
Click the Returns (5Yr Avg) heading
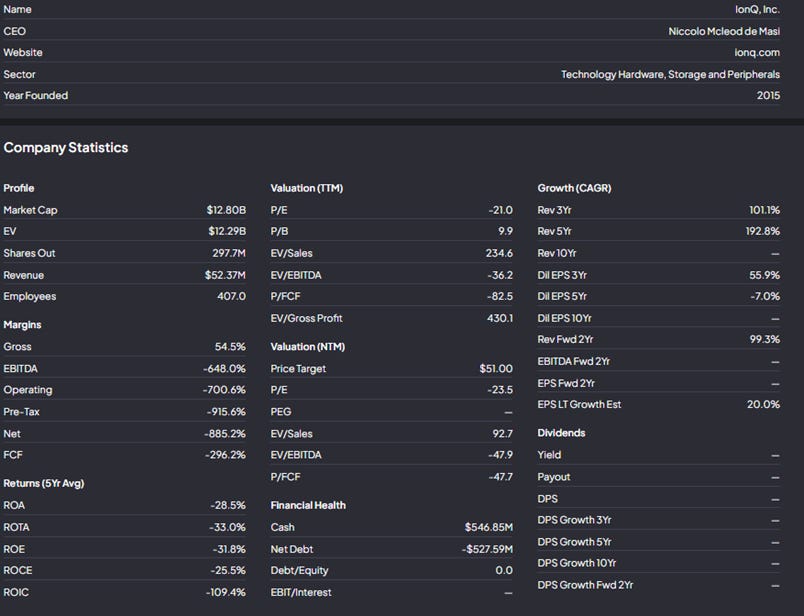[x=44, y=483]
